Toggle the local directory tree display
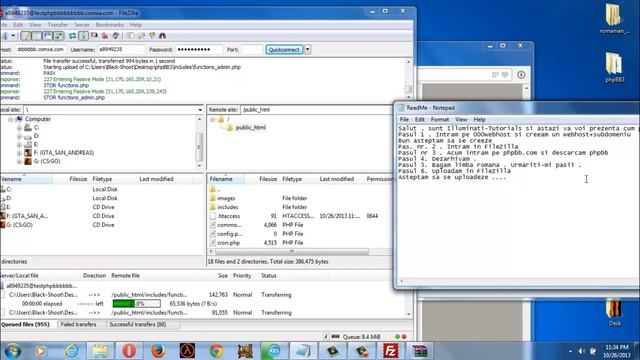 tap(37, 36)
